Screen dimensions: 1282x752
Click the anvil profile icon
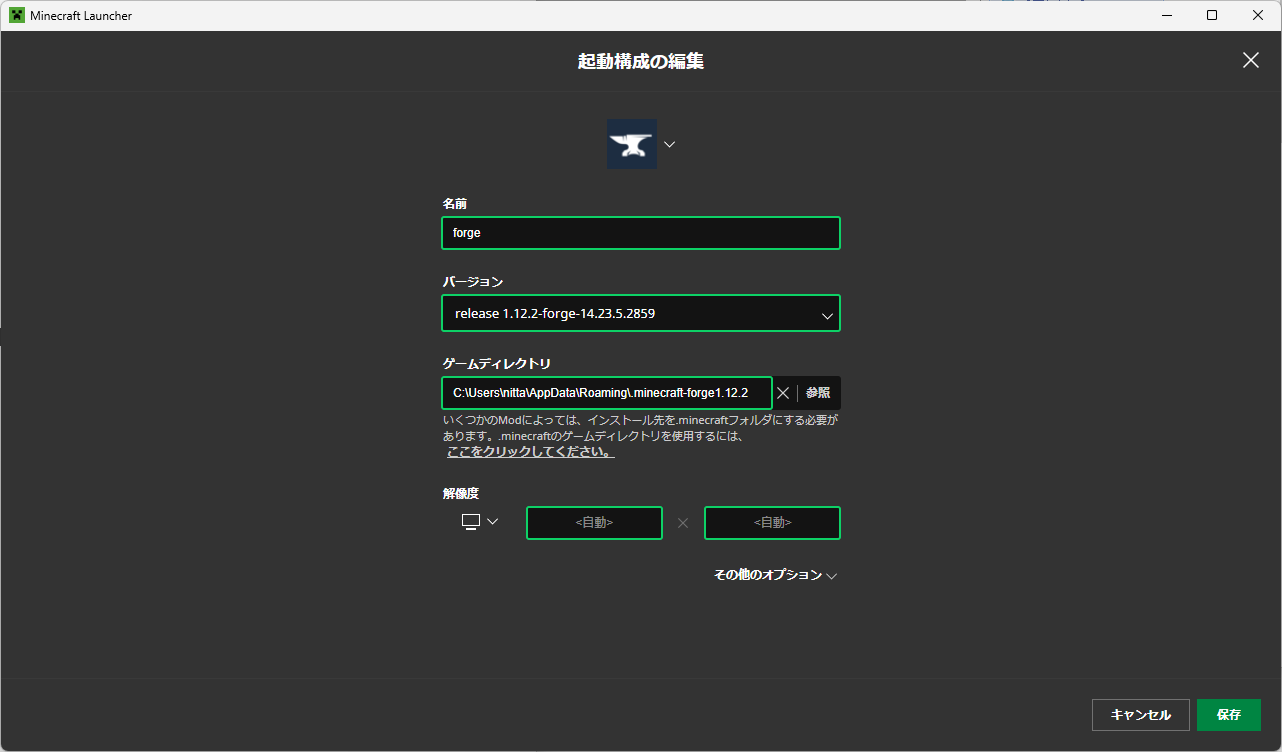point(632,144)
